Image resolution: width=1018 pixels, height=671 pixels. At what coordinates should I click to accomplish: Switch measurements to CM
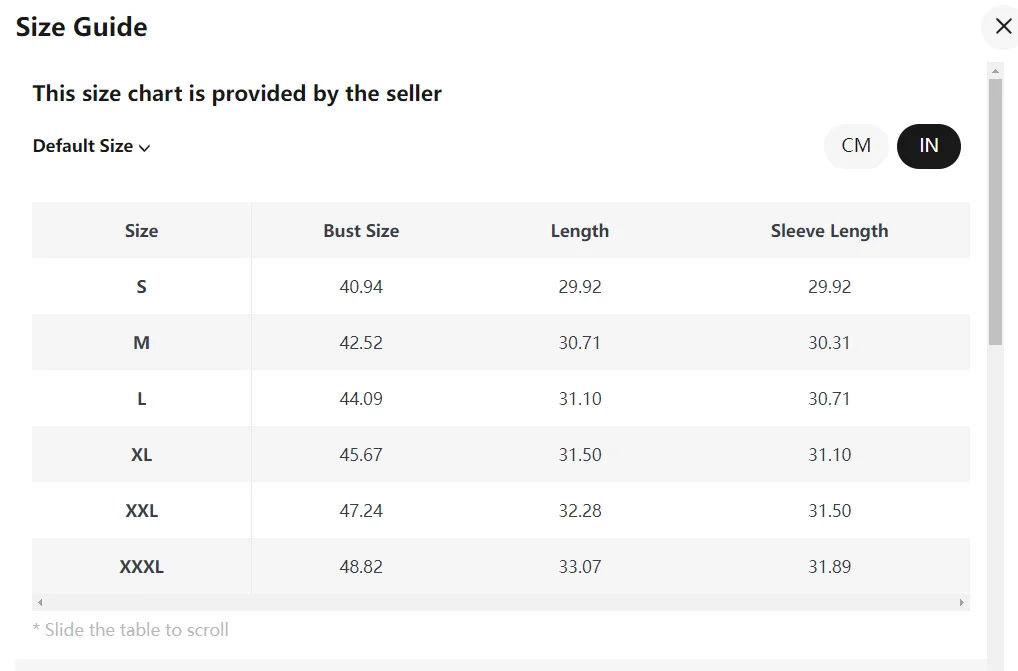pyautogui.click(x=856, y=146)
